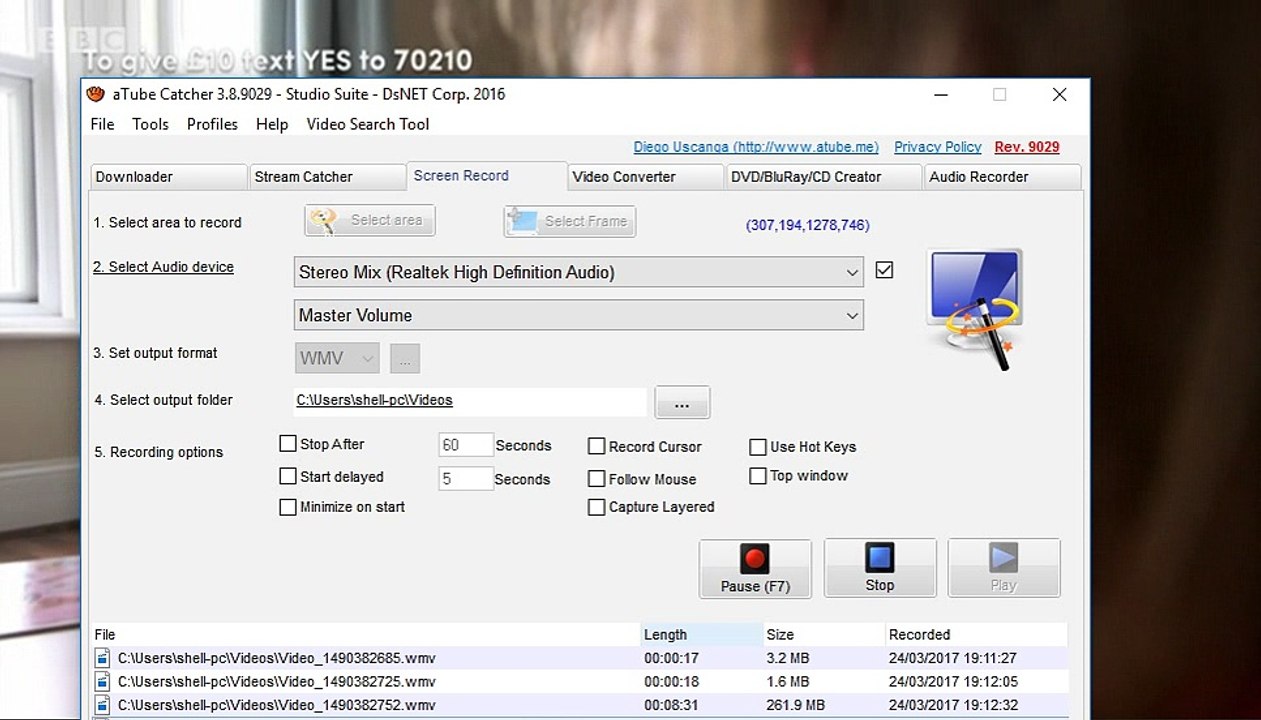Click the Select Audio device link
Viewport: 1261px width, 720px height.
[x=163, y=267]
